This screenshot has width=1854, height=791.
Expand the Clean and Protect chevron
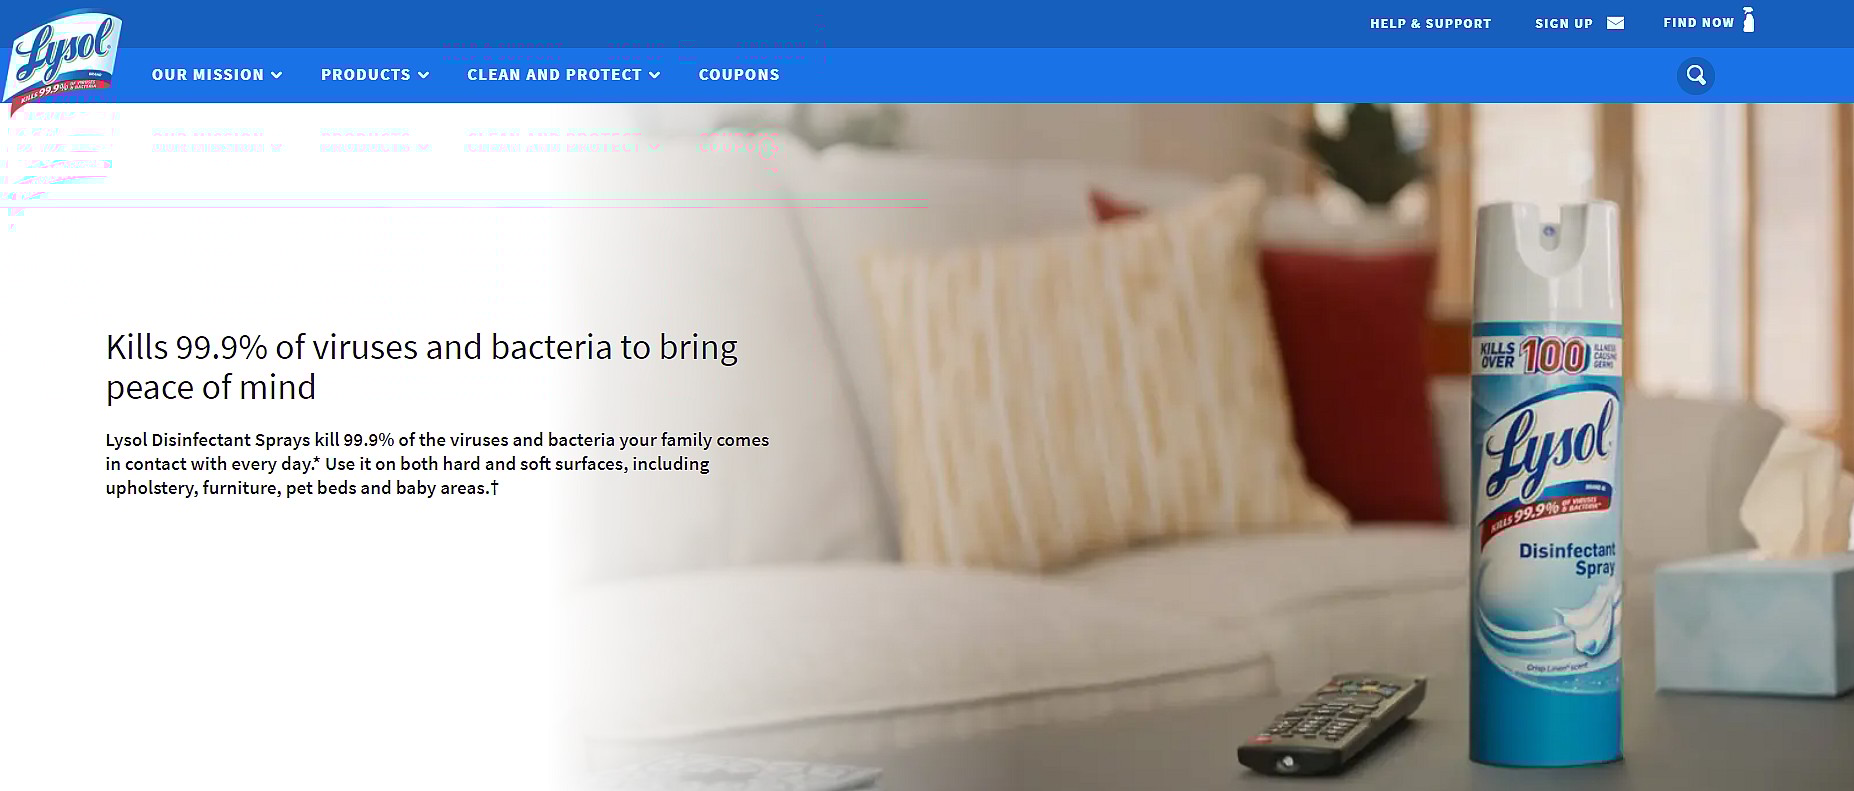(655, 75)
